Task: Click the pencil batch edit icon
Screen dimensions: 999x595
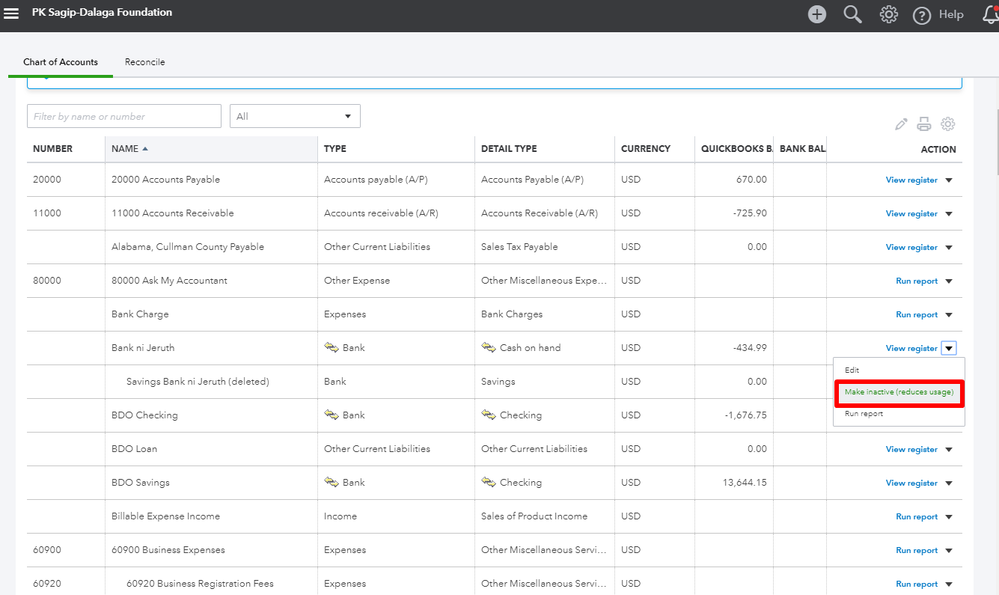Action: pyautogui.click(x=901, y=124)
